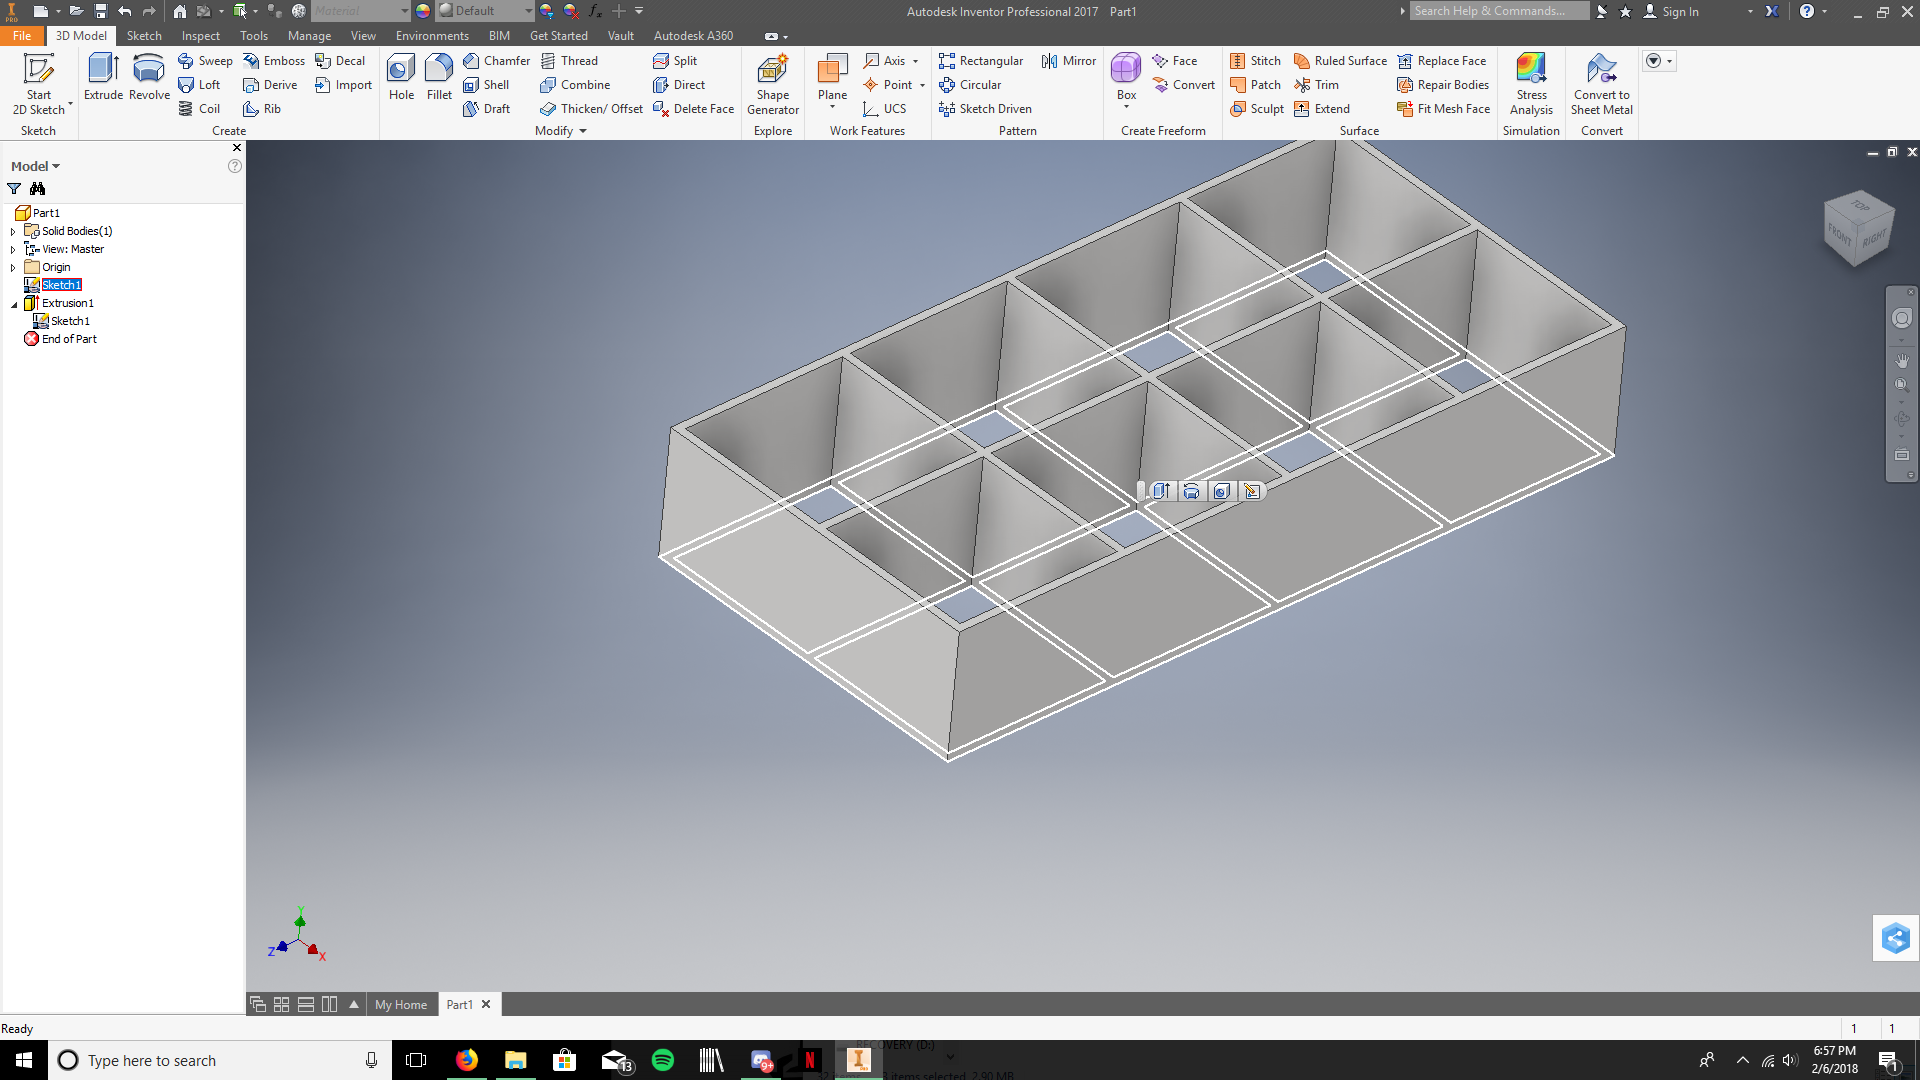This screenshot has height=1080, width=1920.
Task: Choose the Loft tool
Action: 199,85
